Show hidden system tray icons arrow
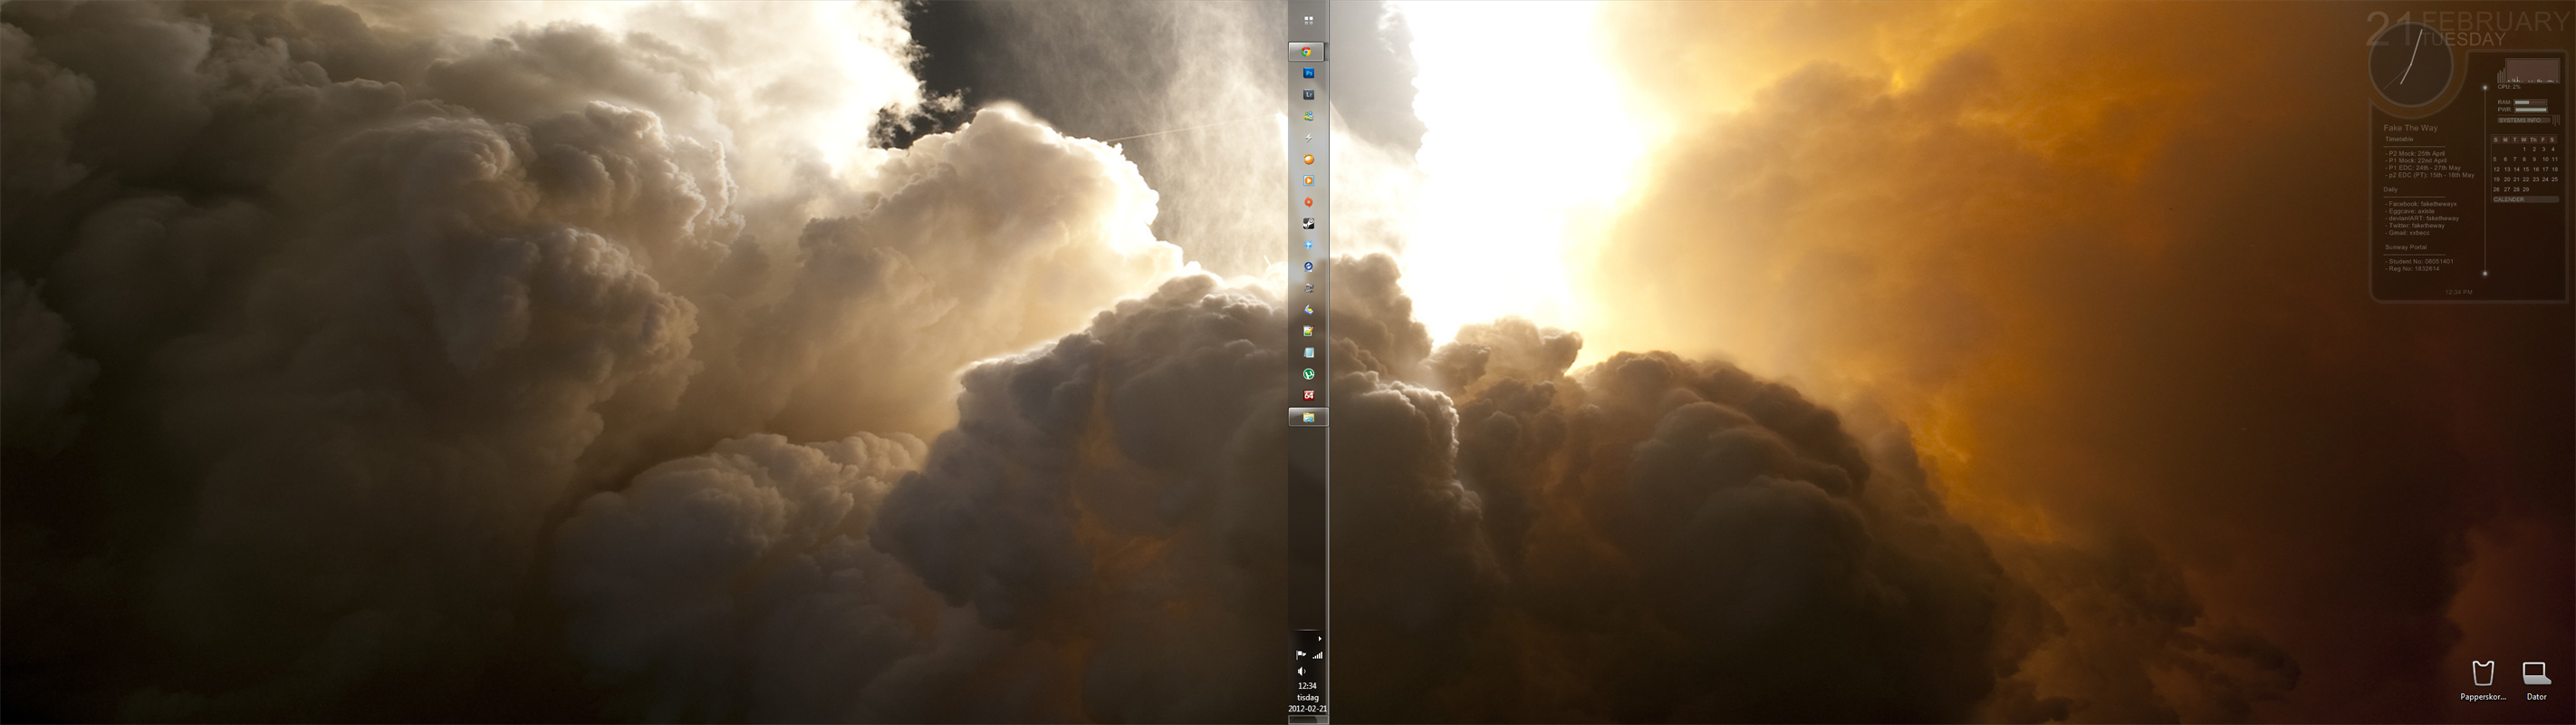The height and width of the screenshot is (725, 2576). (x=1319, y=638)
